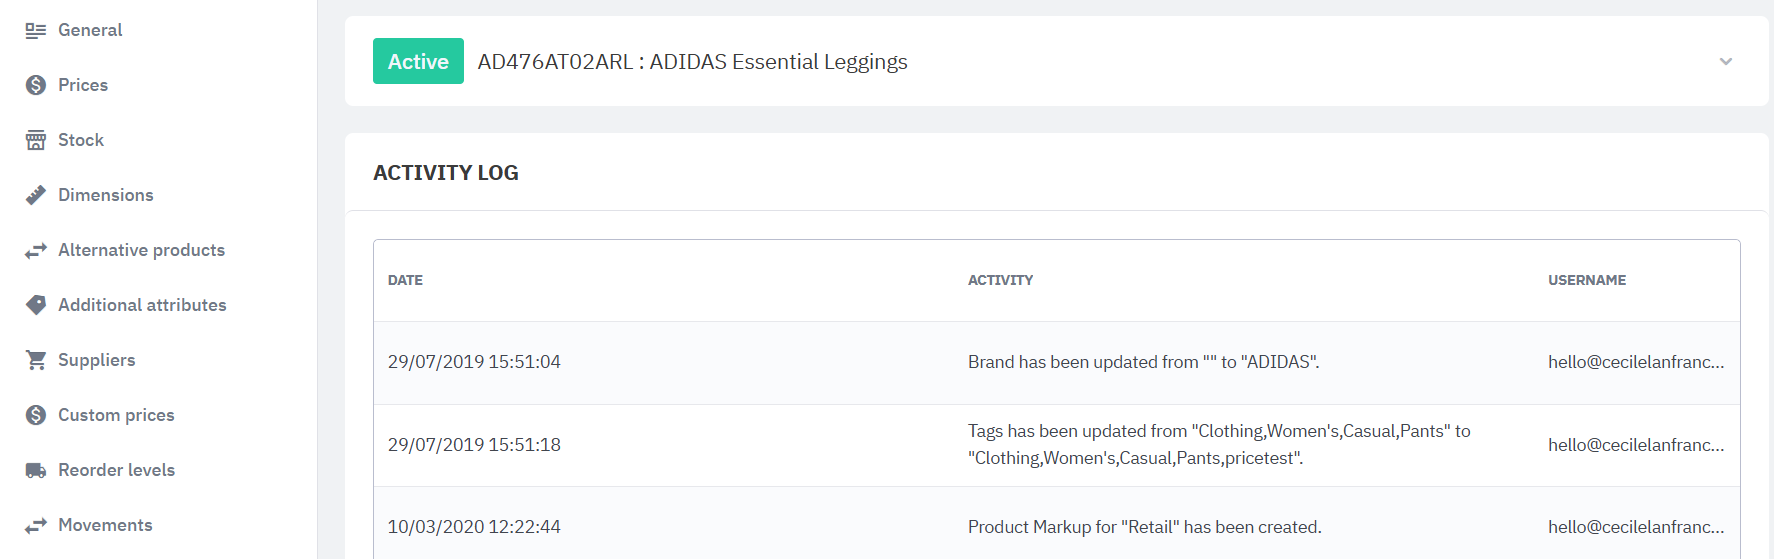This screenshot has width=1774, height=559.
Task: Click the Stock storefront icon
Action: pos(36,140)
